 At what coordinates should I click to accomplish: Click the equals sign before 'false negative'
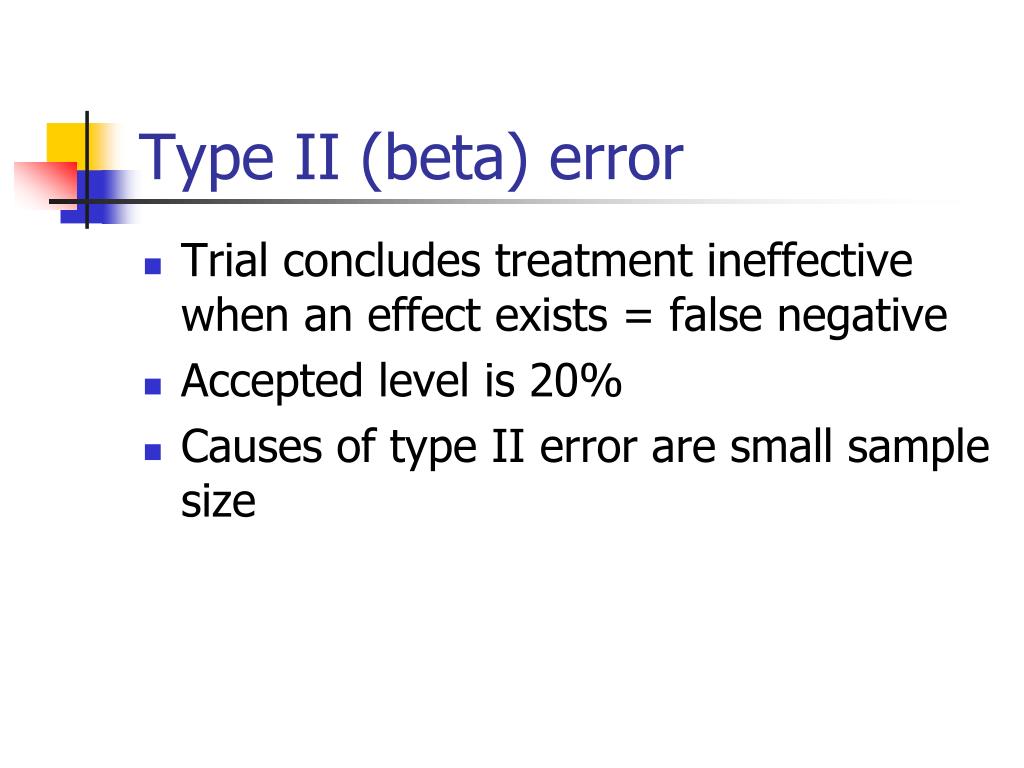point(637,317)
